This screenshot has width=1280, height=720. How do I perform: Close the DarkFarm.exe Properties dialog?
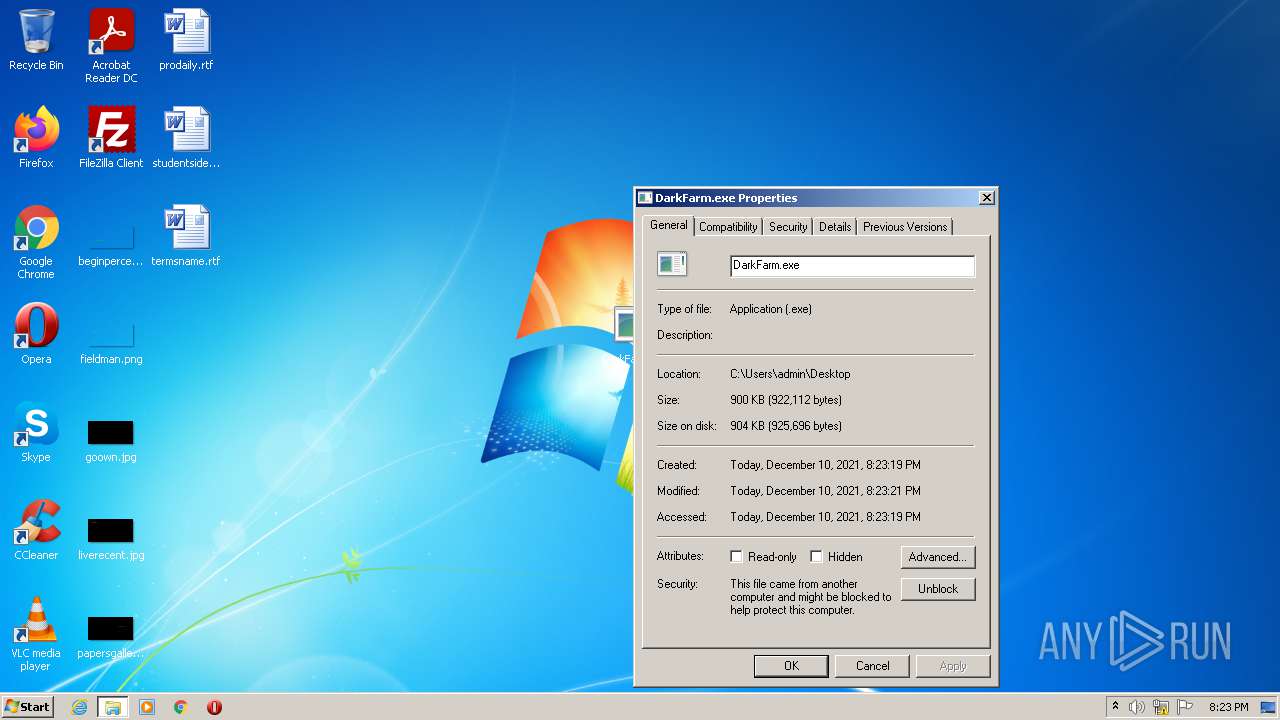(x=986, y=198)
